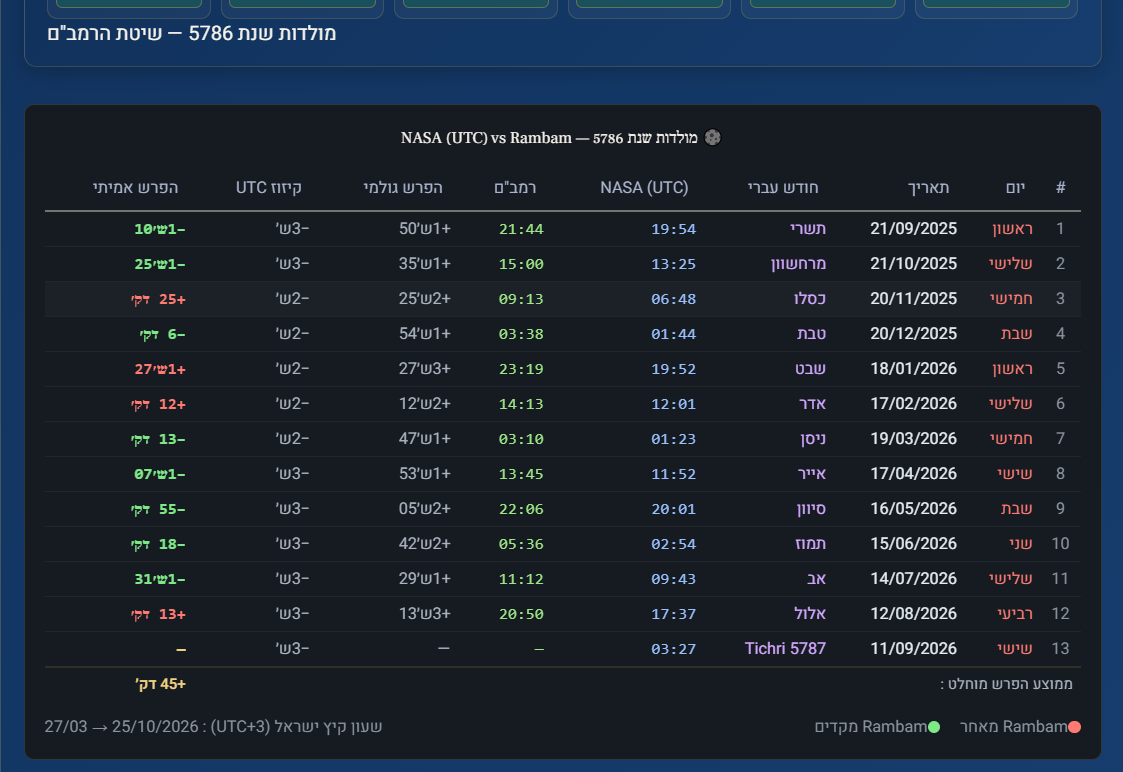Select the Tichri 5787 month cell
Screen dimensions: 1123x772
click(785, 648)
